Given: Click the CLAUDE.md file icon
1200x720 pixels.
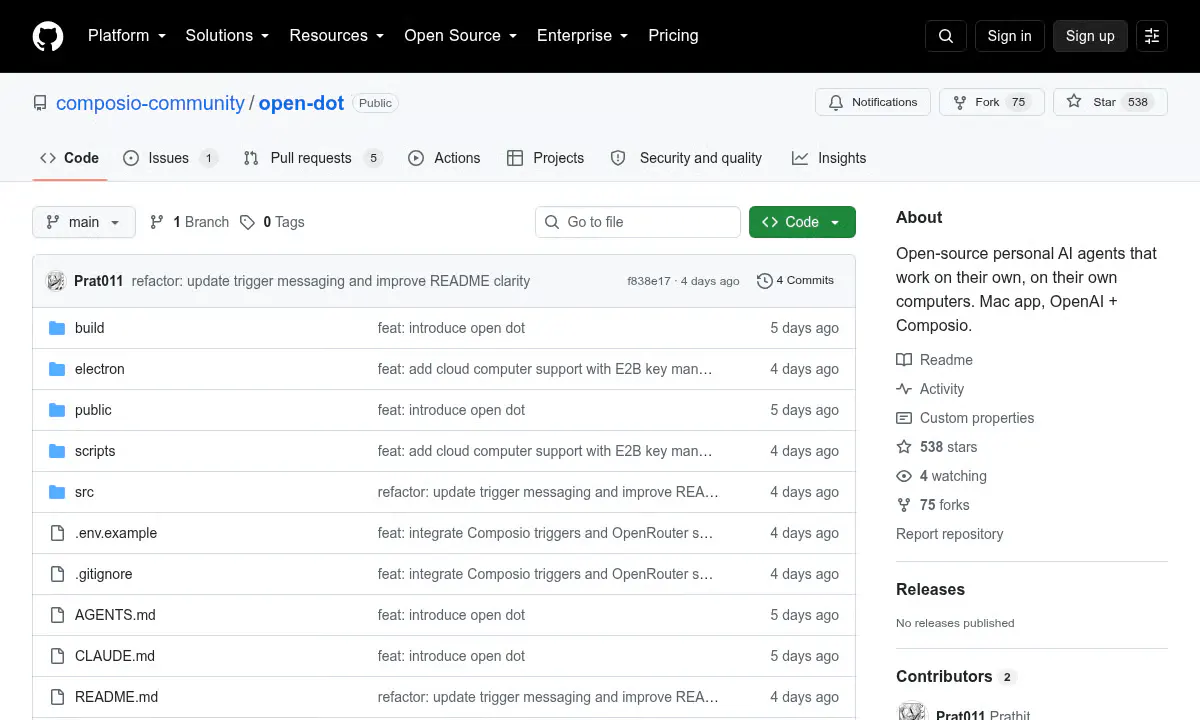Looking at the screenshot, I should pyautogui.click(x=57, y=656).
